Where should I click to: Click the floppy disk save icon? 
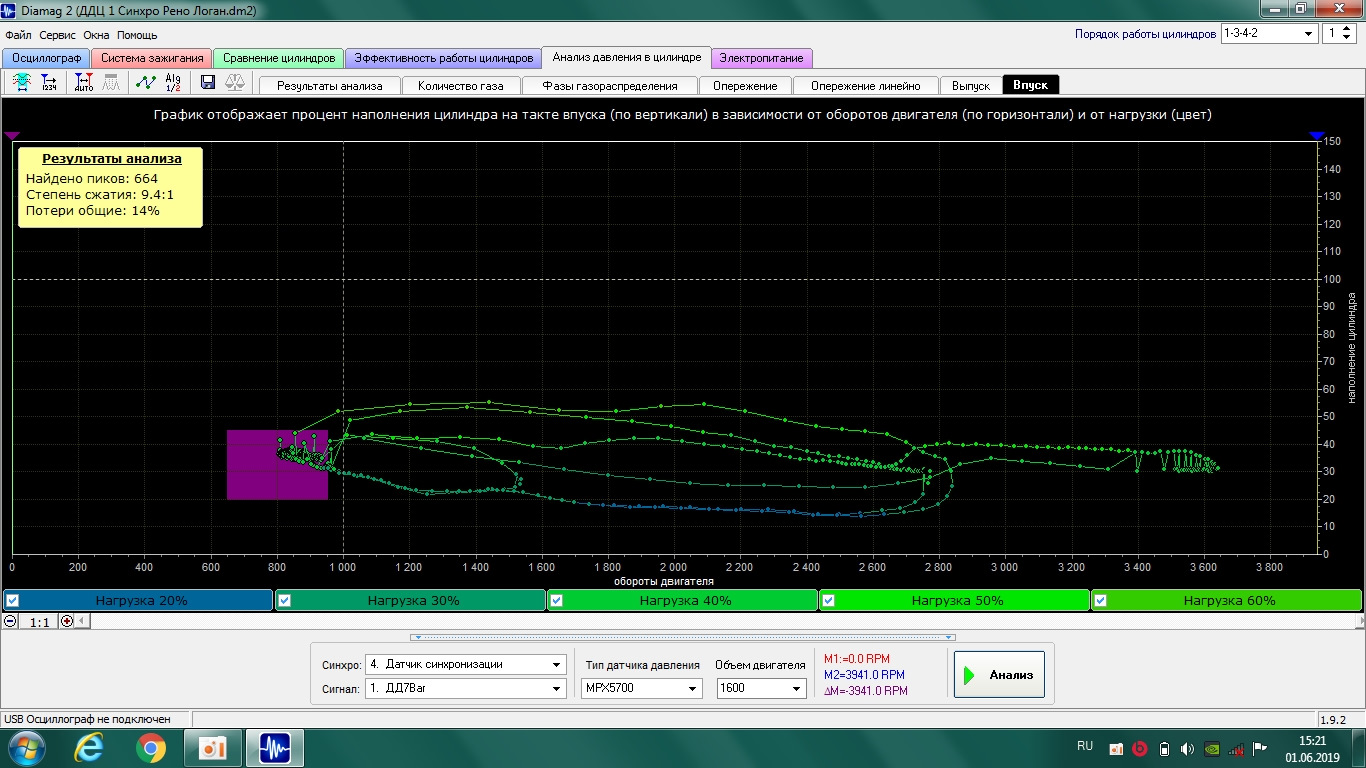click(x=208, y=83)
